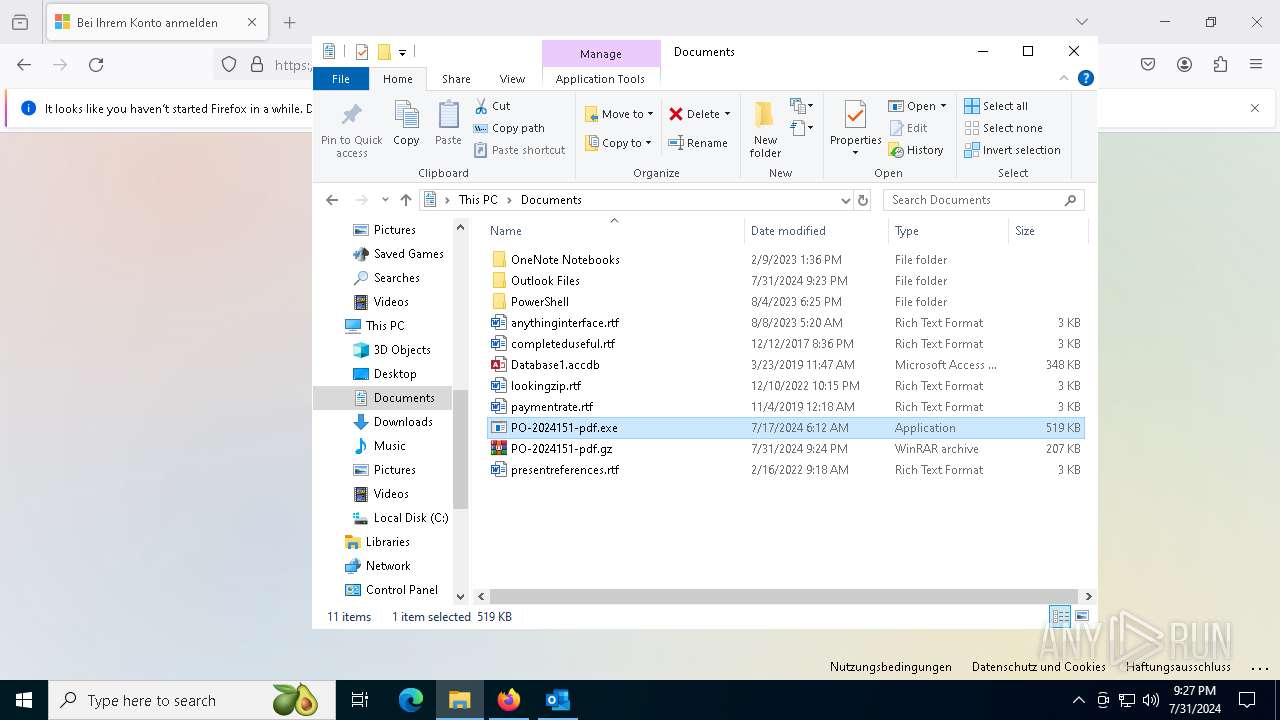1280x720 pixels.
Task: Open Firefox application menu
Action: 1256,64
